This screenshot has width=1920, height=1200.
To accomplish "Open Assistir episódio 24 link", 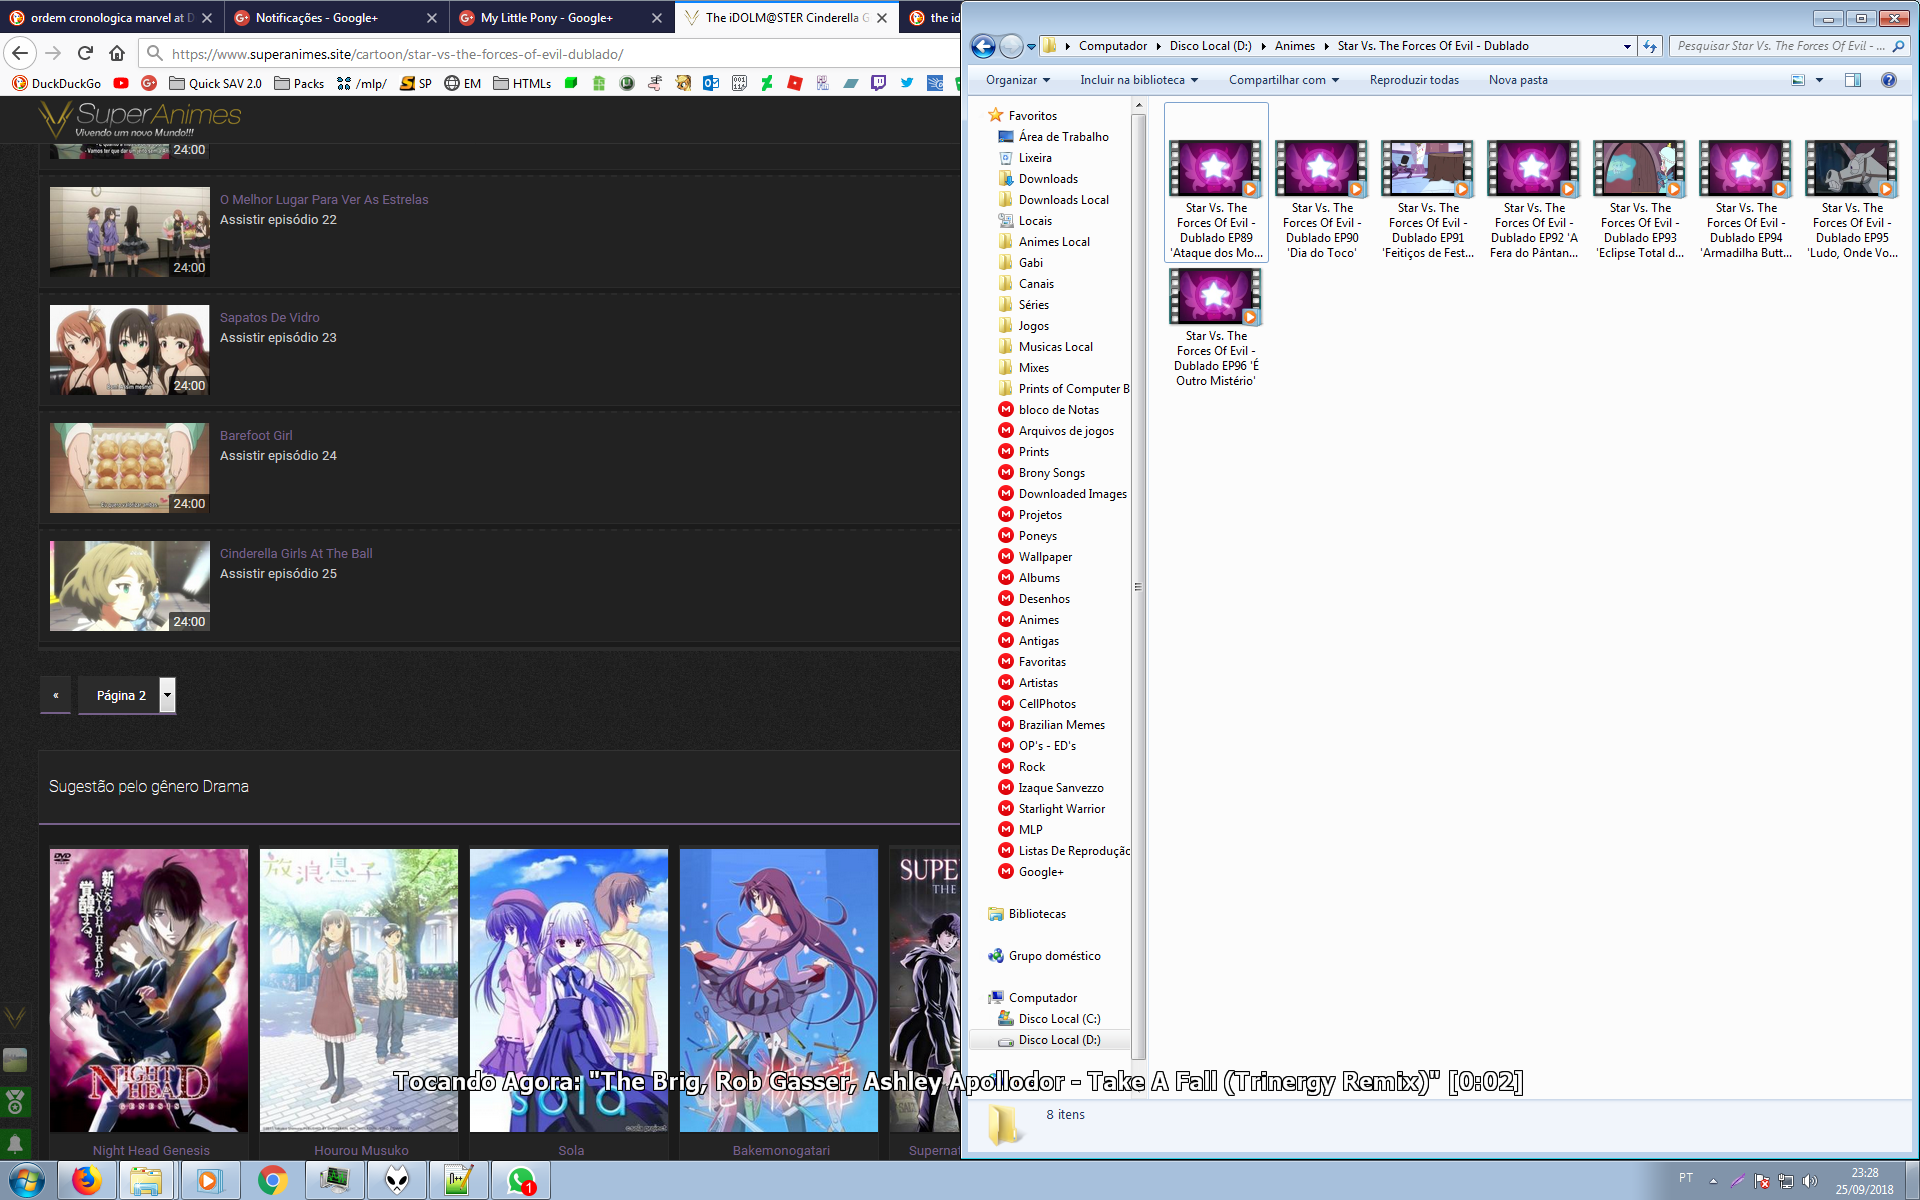I will [278, 455].
